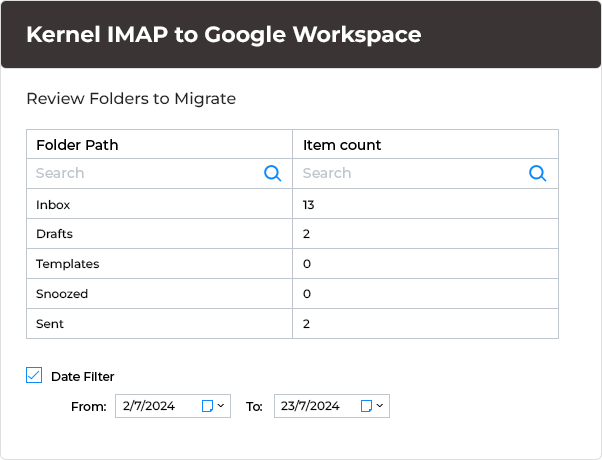Click the Templates item count 0
Image resolution: width=602 pixels, height=460 pixels.
point(307,264)
